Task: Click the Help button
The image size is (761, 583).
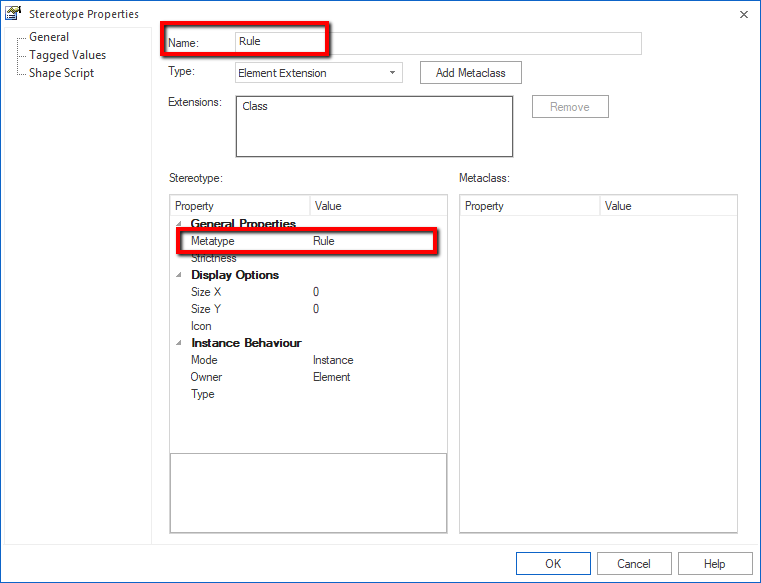Action: pos(714,564)
